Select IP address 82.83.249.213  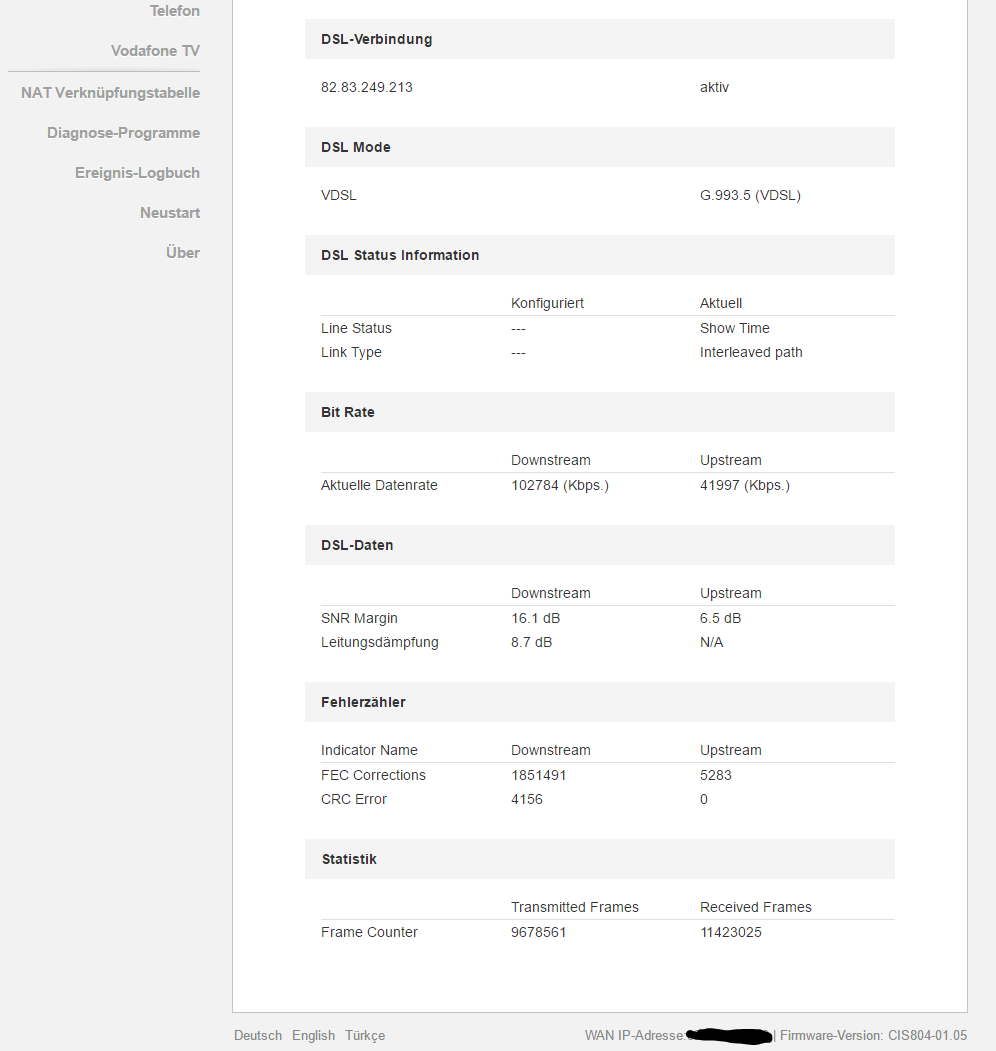[367, 87]
